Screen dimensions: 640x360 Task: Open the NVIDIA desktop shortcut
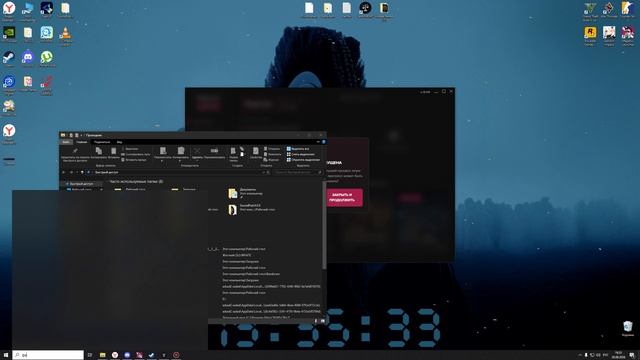pos(9,34)
